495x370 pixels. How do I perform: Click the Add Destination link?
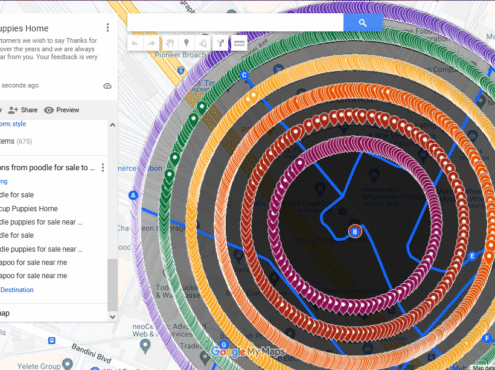tap(17, 290)
